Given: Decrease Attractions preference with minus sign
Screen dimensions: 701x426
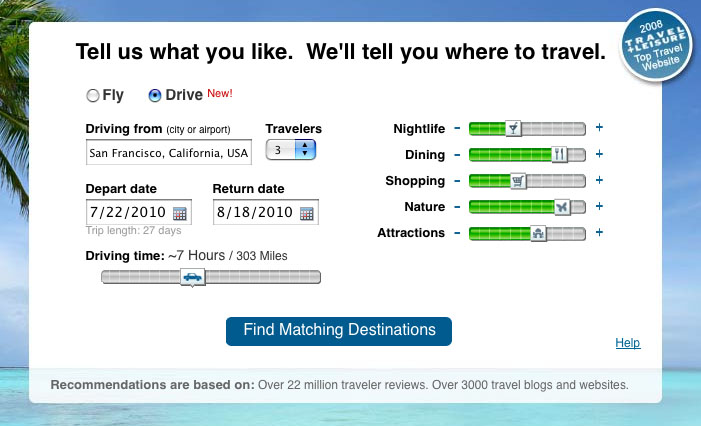Looking at the screenshot, I should pyautogui.click(x=457, y=233).
